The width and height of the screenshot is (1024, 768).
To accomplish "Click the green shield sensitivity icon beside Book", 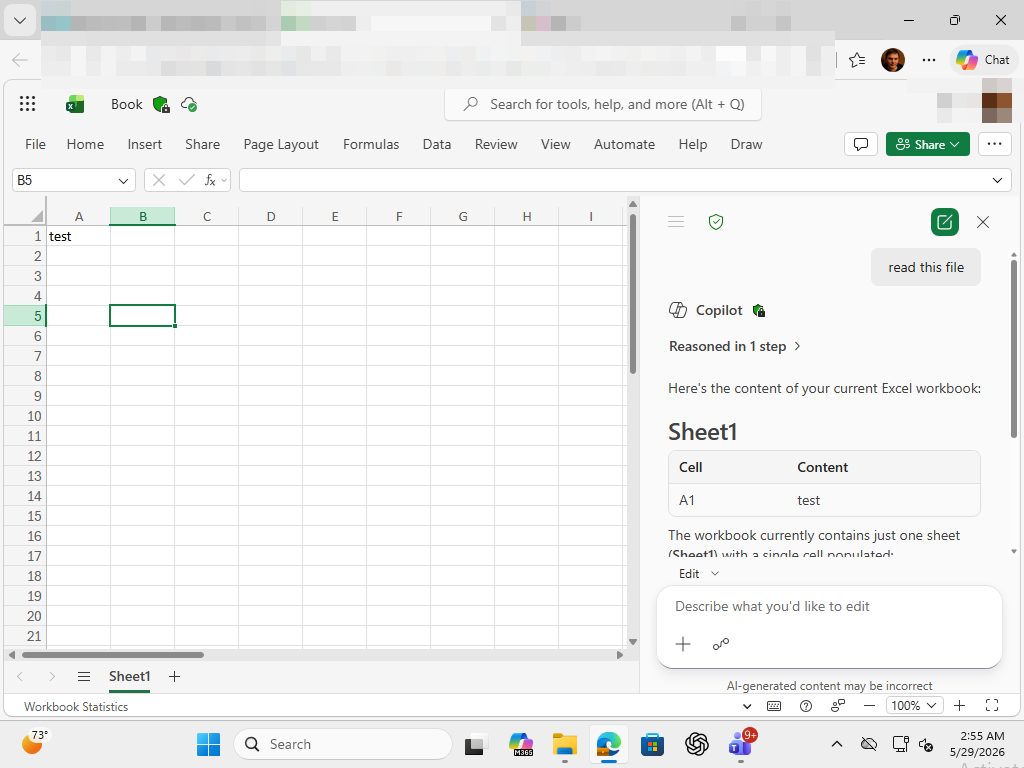I will point(161,104).
